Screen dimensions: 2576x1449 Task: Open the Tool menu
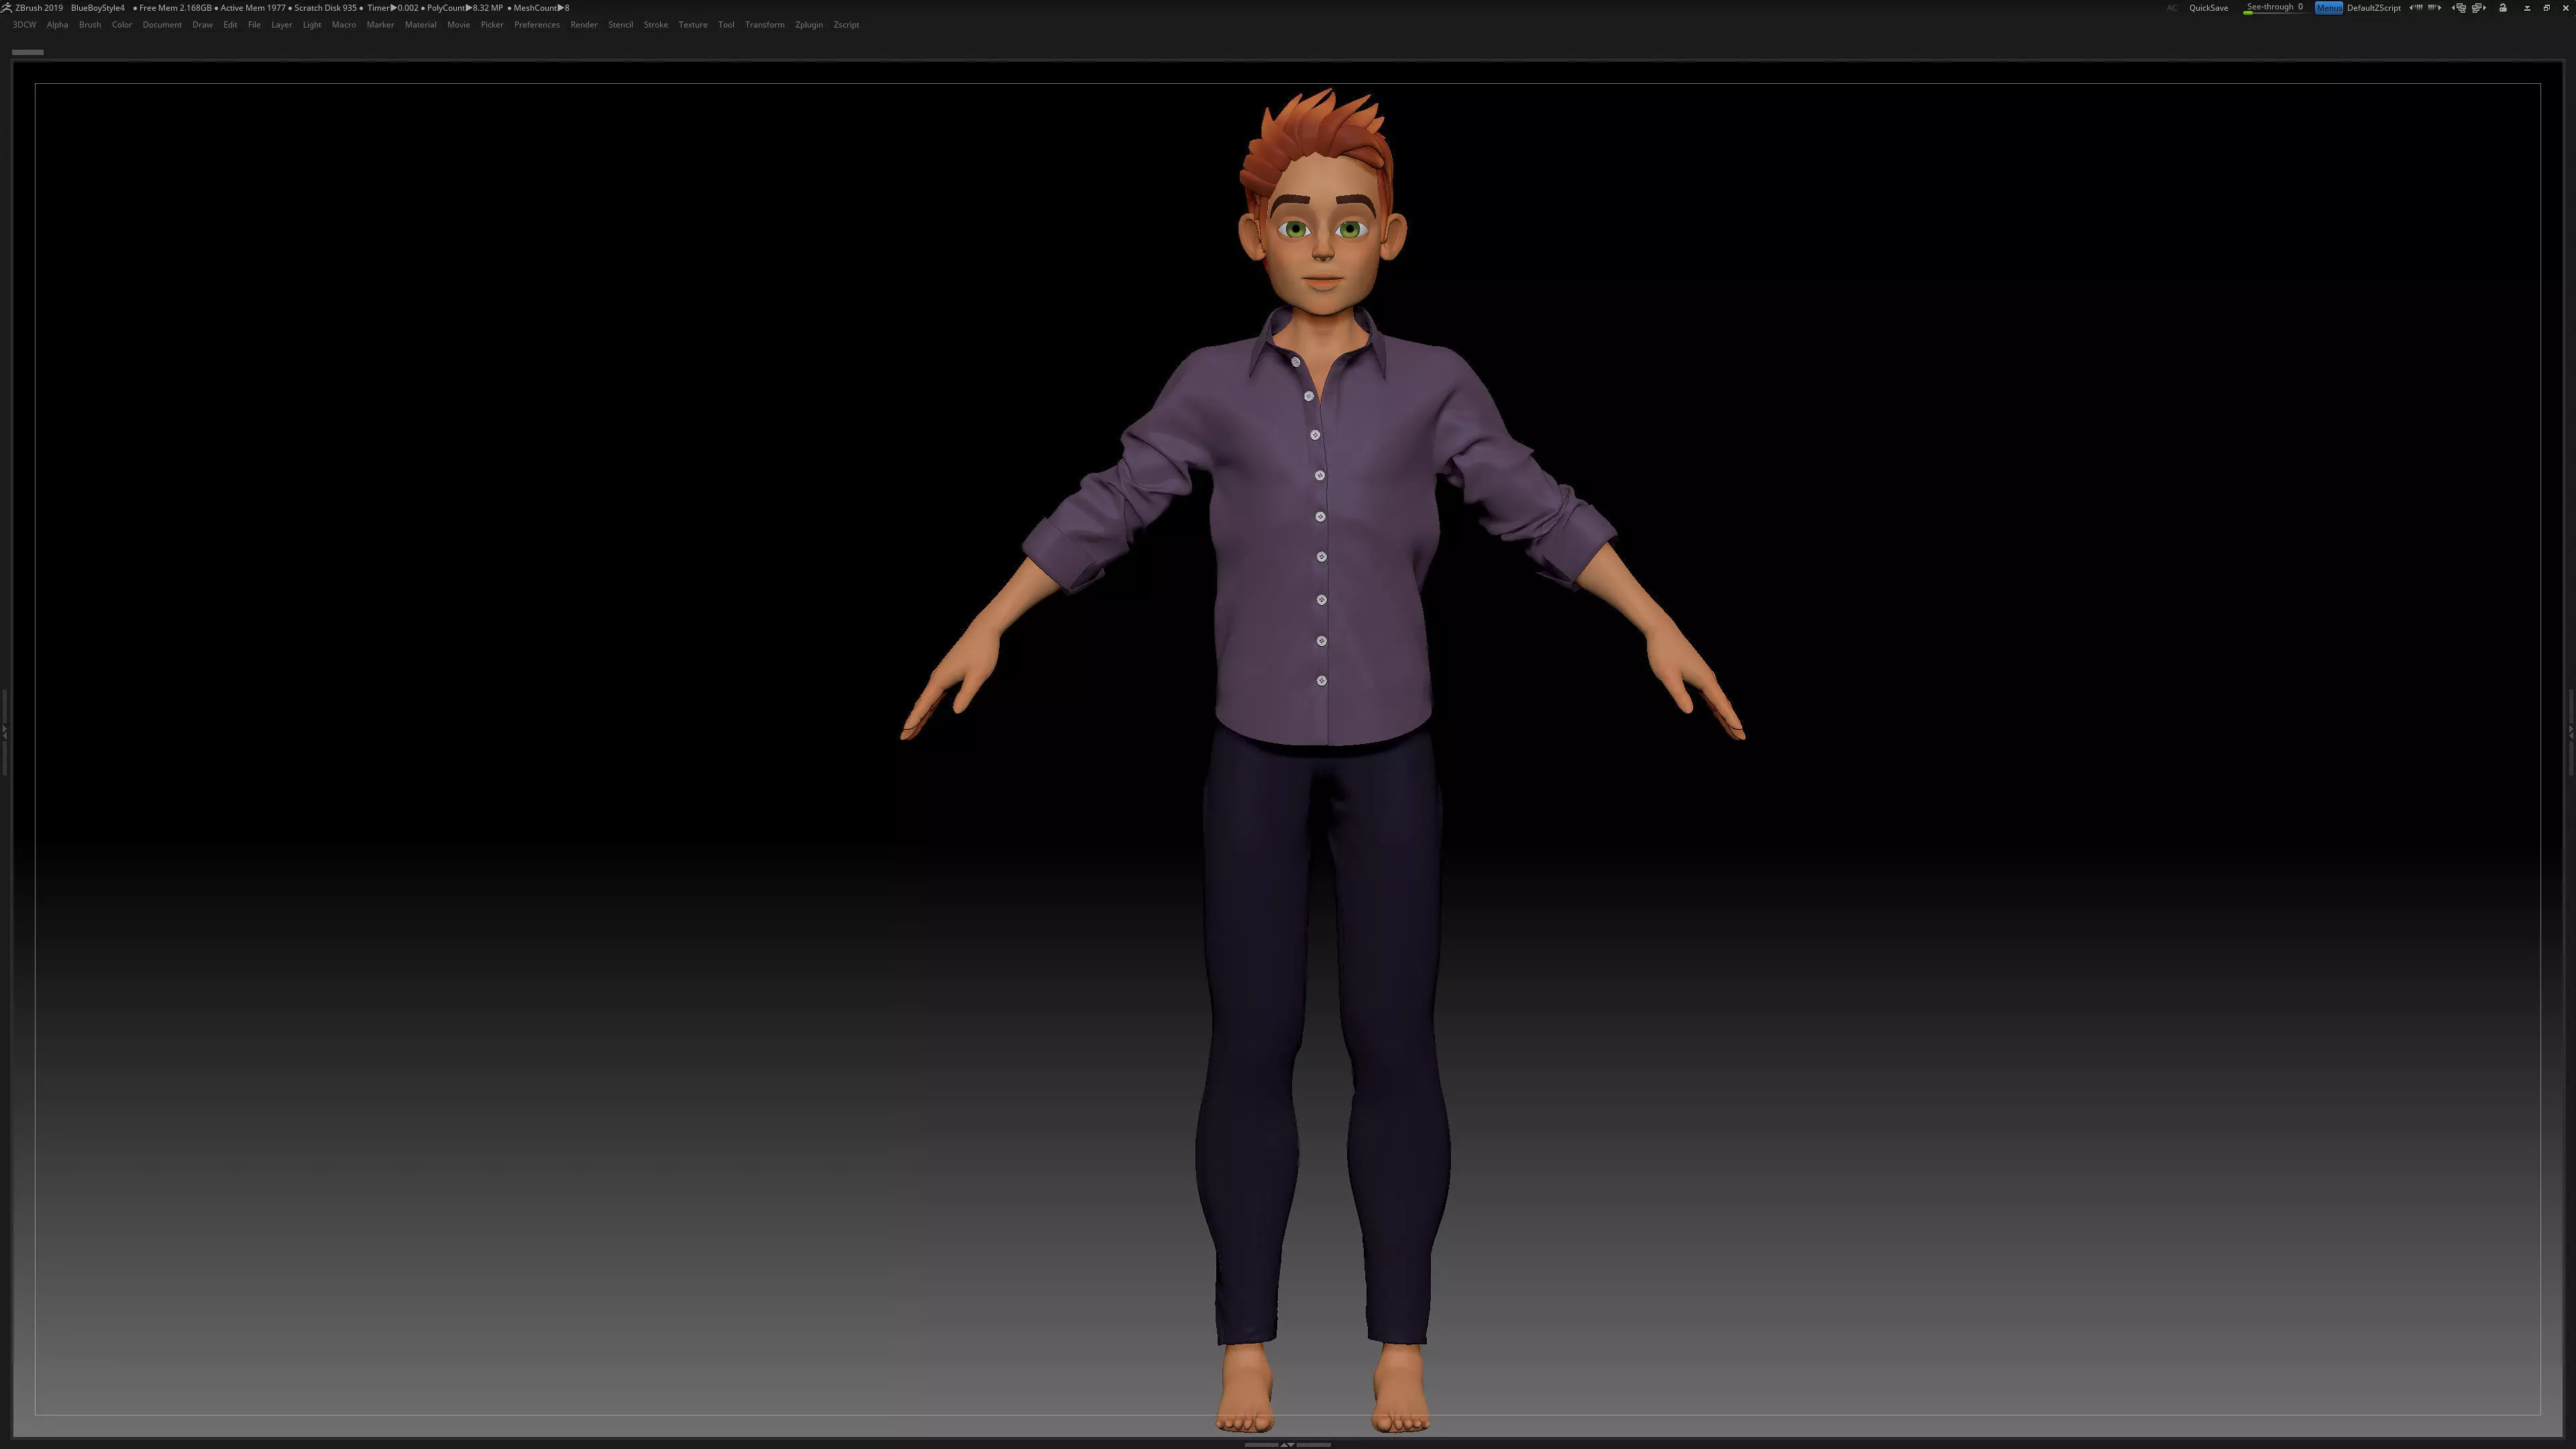coord(726,25)
